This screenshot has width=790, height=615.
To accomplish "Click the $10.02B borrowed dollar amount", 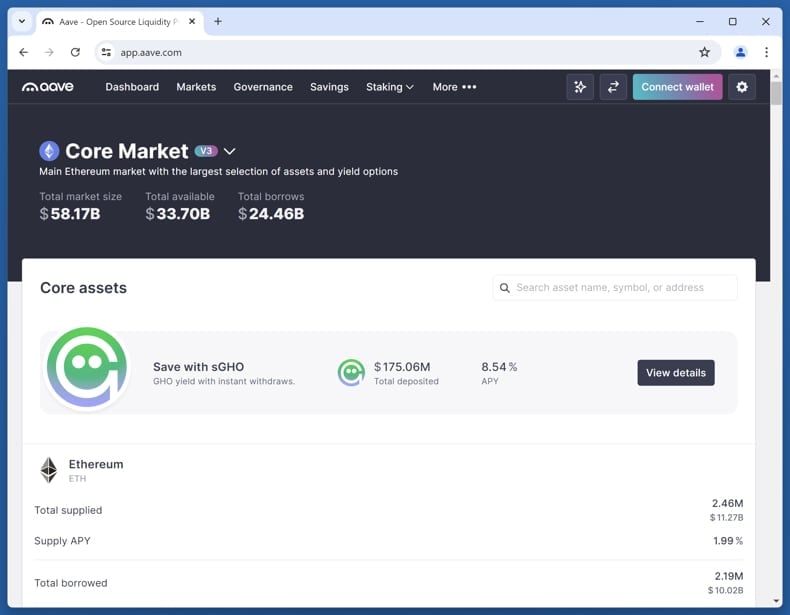I will 726,590.
